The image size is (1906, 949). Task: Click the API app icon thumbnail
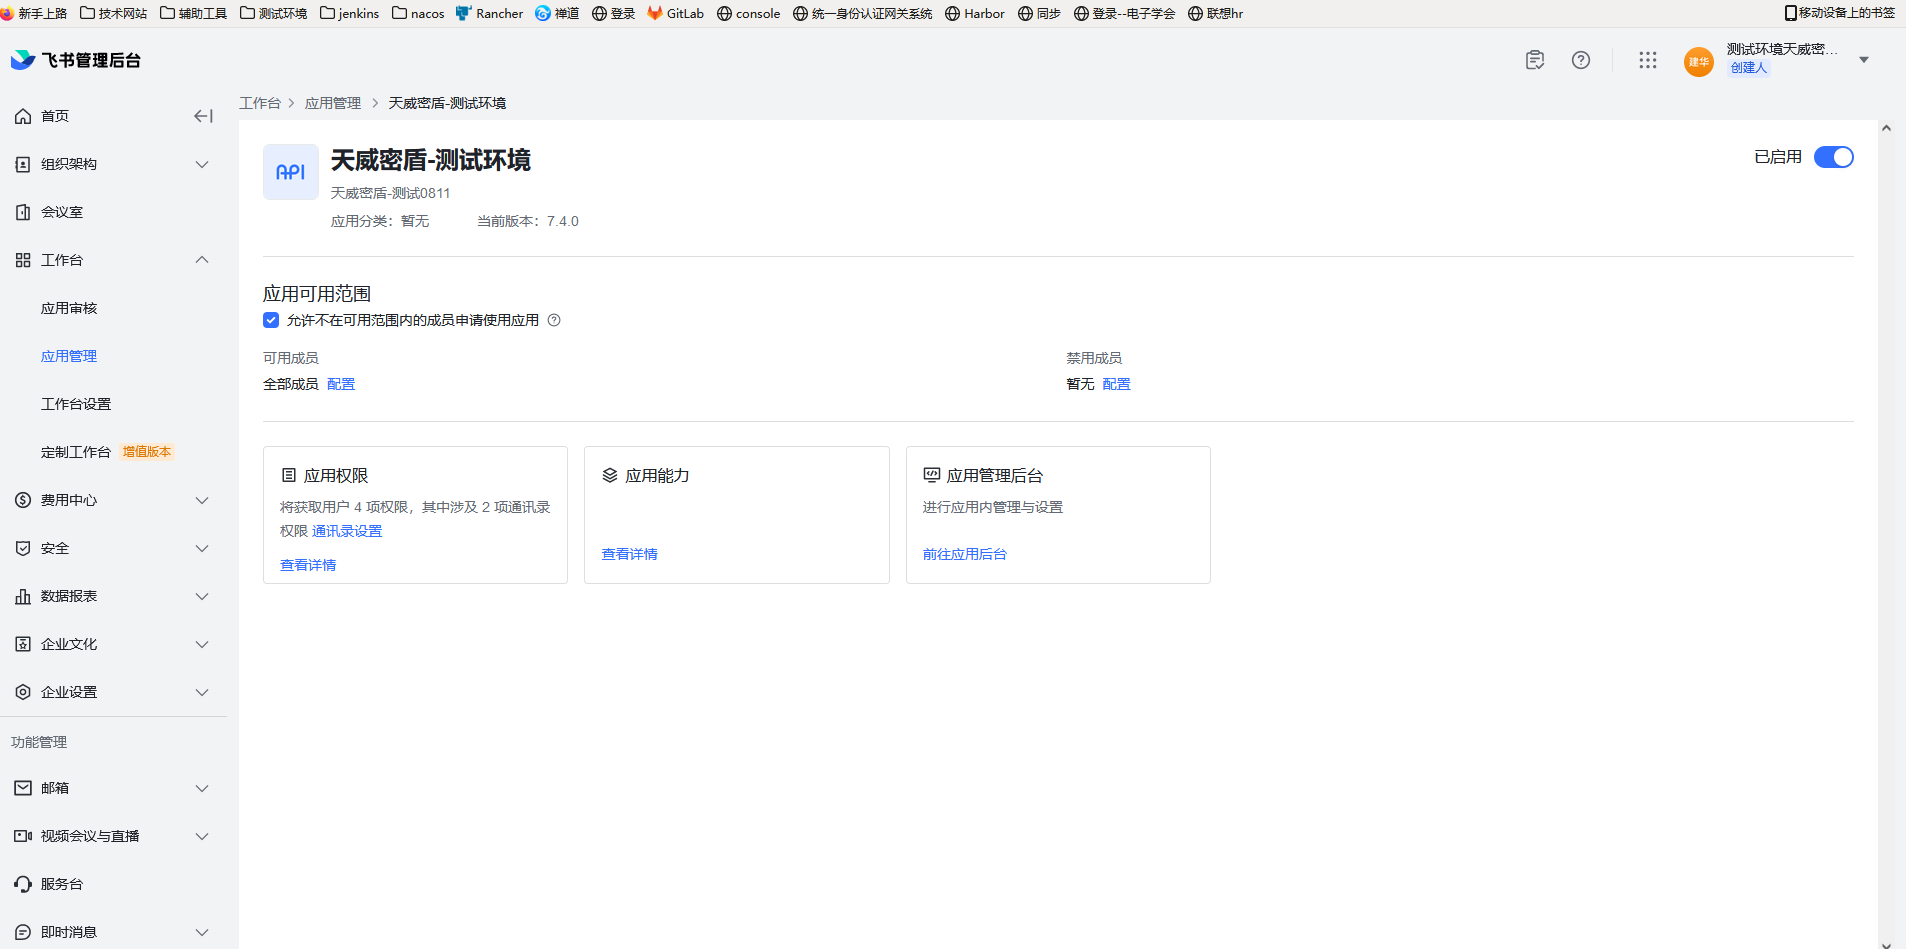point(291,172)
